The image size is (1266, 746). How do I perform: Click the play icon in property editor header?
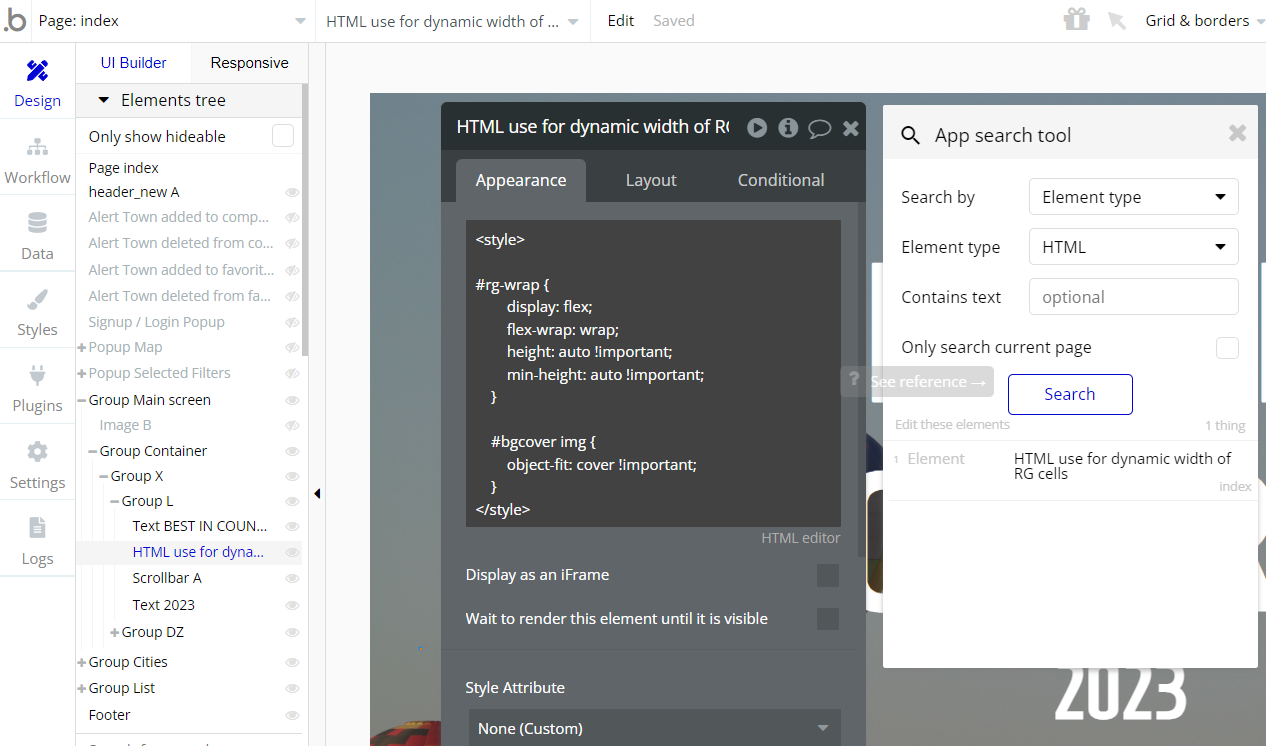pos(757,127)
